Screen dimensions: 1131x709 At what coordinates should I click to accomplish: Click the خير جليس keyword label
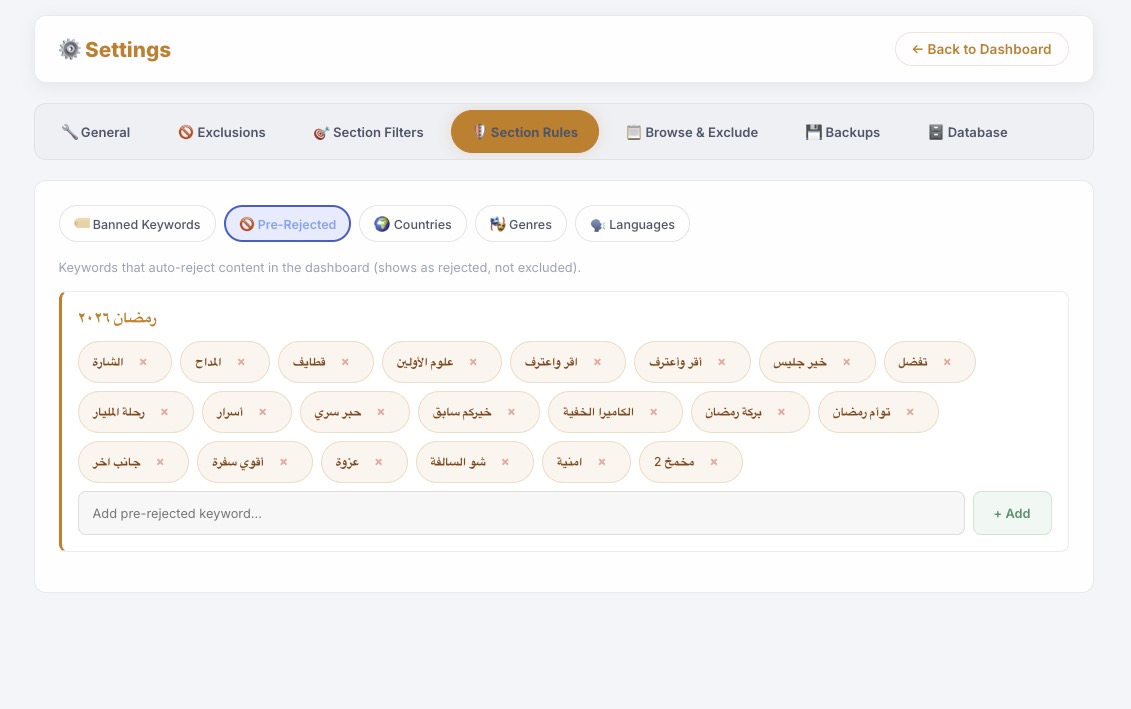tap(800, 362)
